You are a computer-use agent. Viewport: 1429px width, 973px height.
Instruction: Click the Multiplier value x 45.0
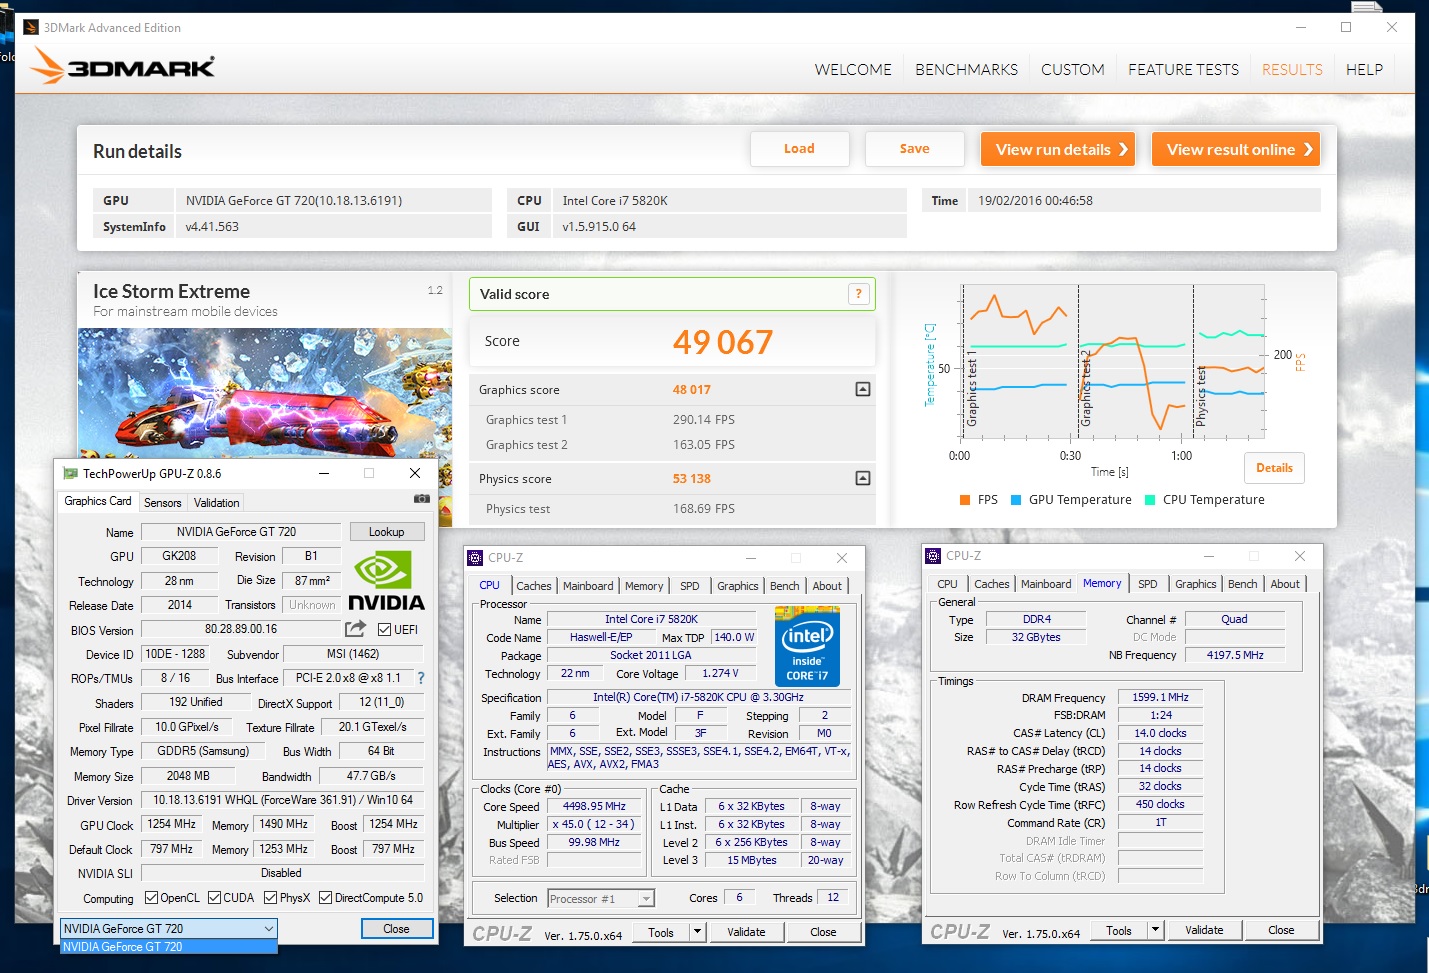[x=594, y=824]
